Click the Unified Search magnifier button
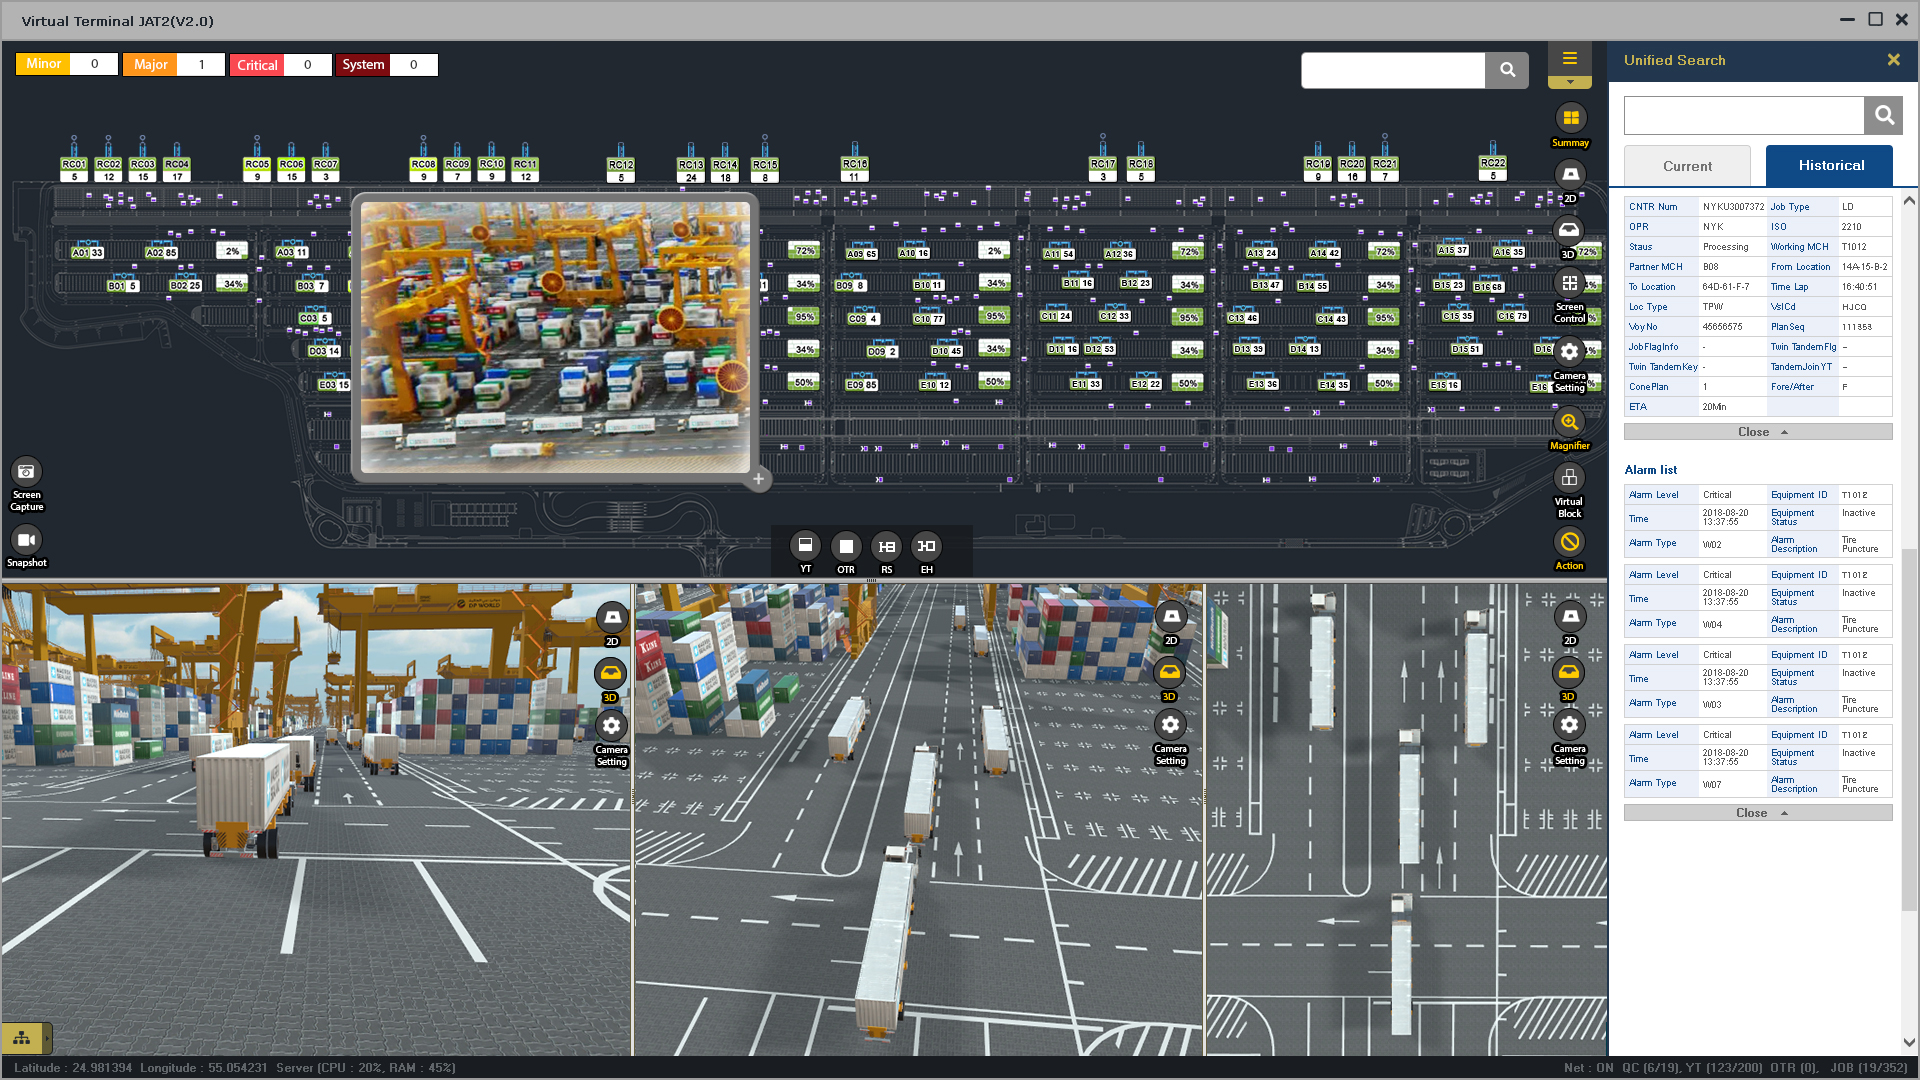Viewport: 1920px width, 1080px height. click(x=1883, y=116)
